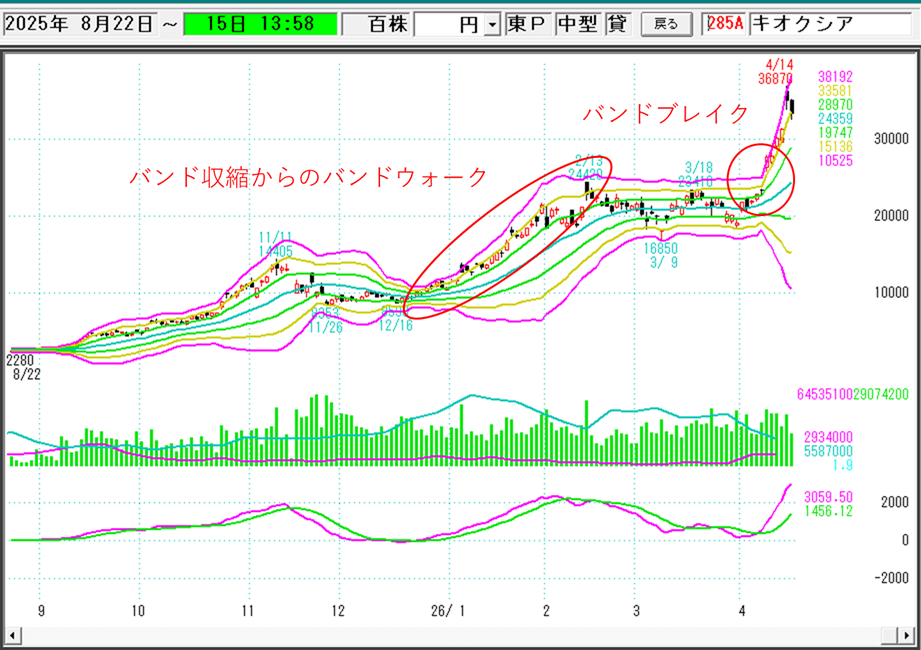Screen dimensions: 921x650
Task: Click the 貸 margin indicator
Action: pos(616,24)
